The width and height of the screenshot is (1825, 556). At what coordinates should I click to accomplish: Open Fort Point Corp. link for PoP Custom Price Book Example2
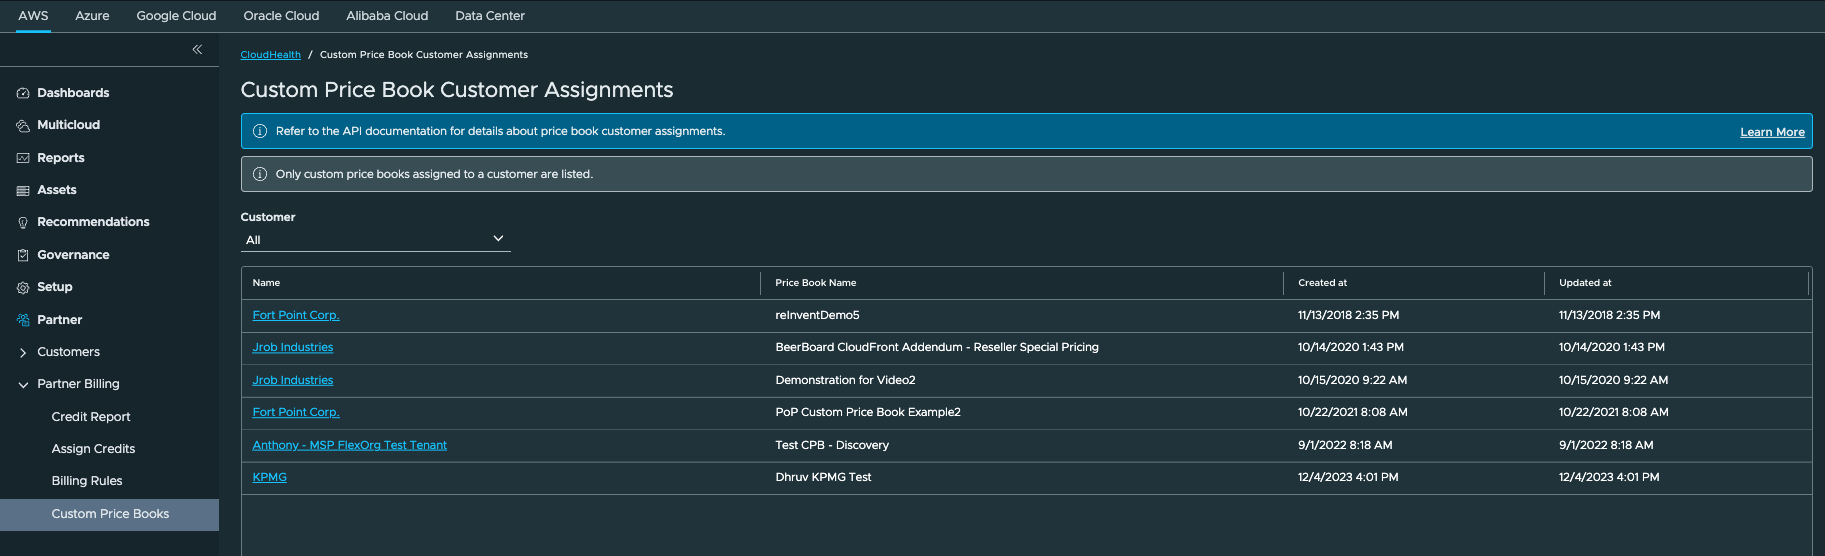pos(296,412)
